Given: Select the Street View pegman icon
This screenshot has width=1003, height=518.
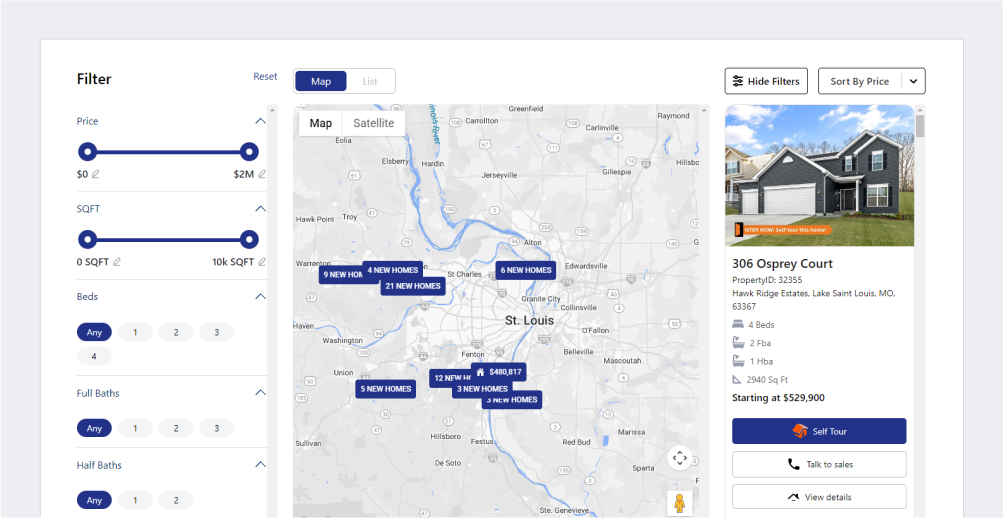Looking at the screenshot, I should click(679, 503).
